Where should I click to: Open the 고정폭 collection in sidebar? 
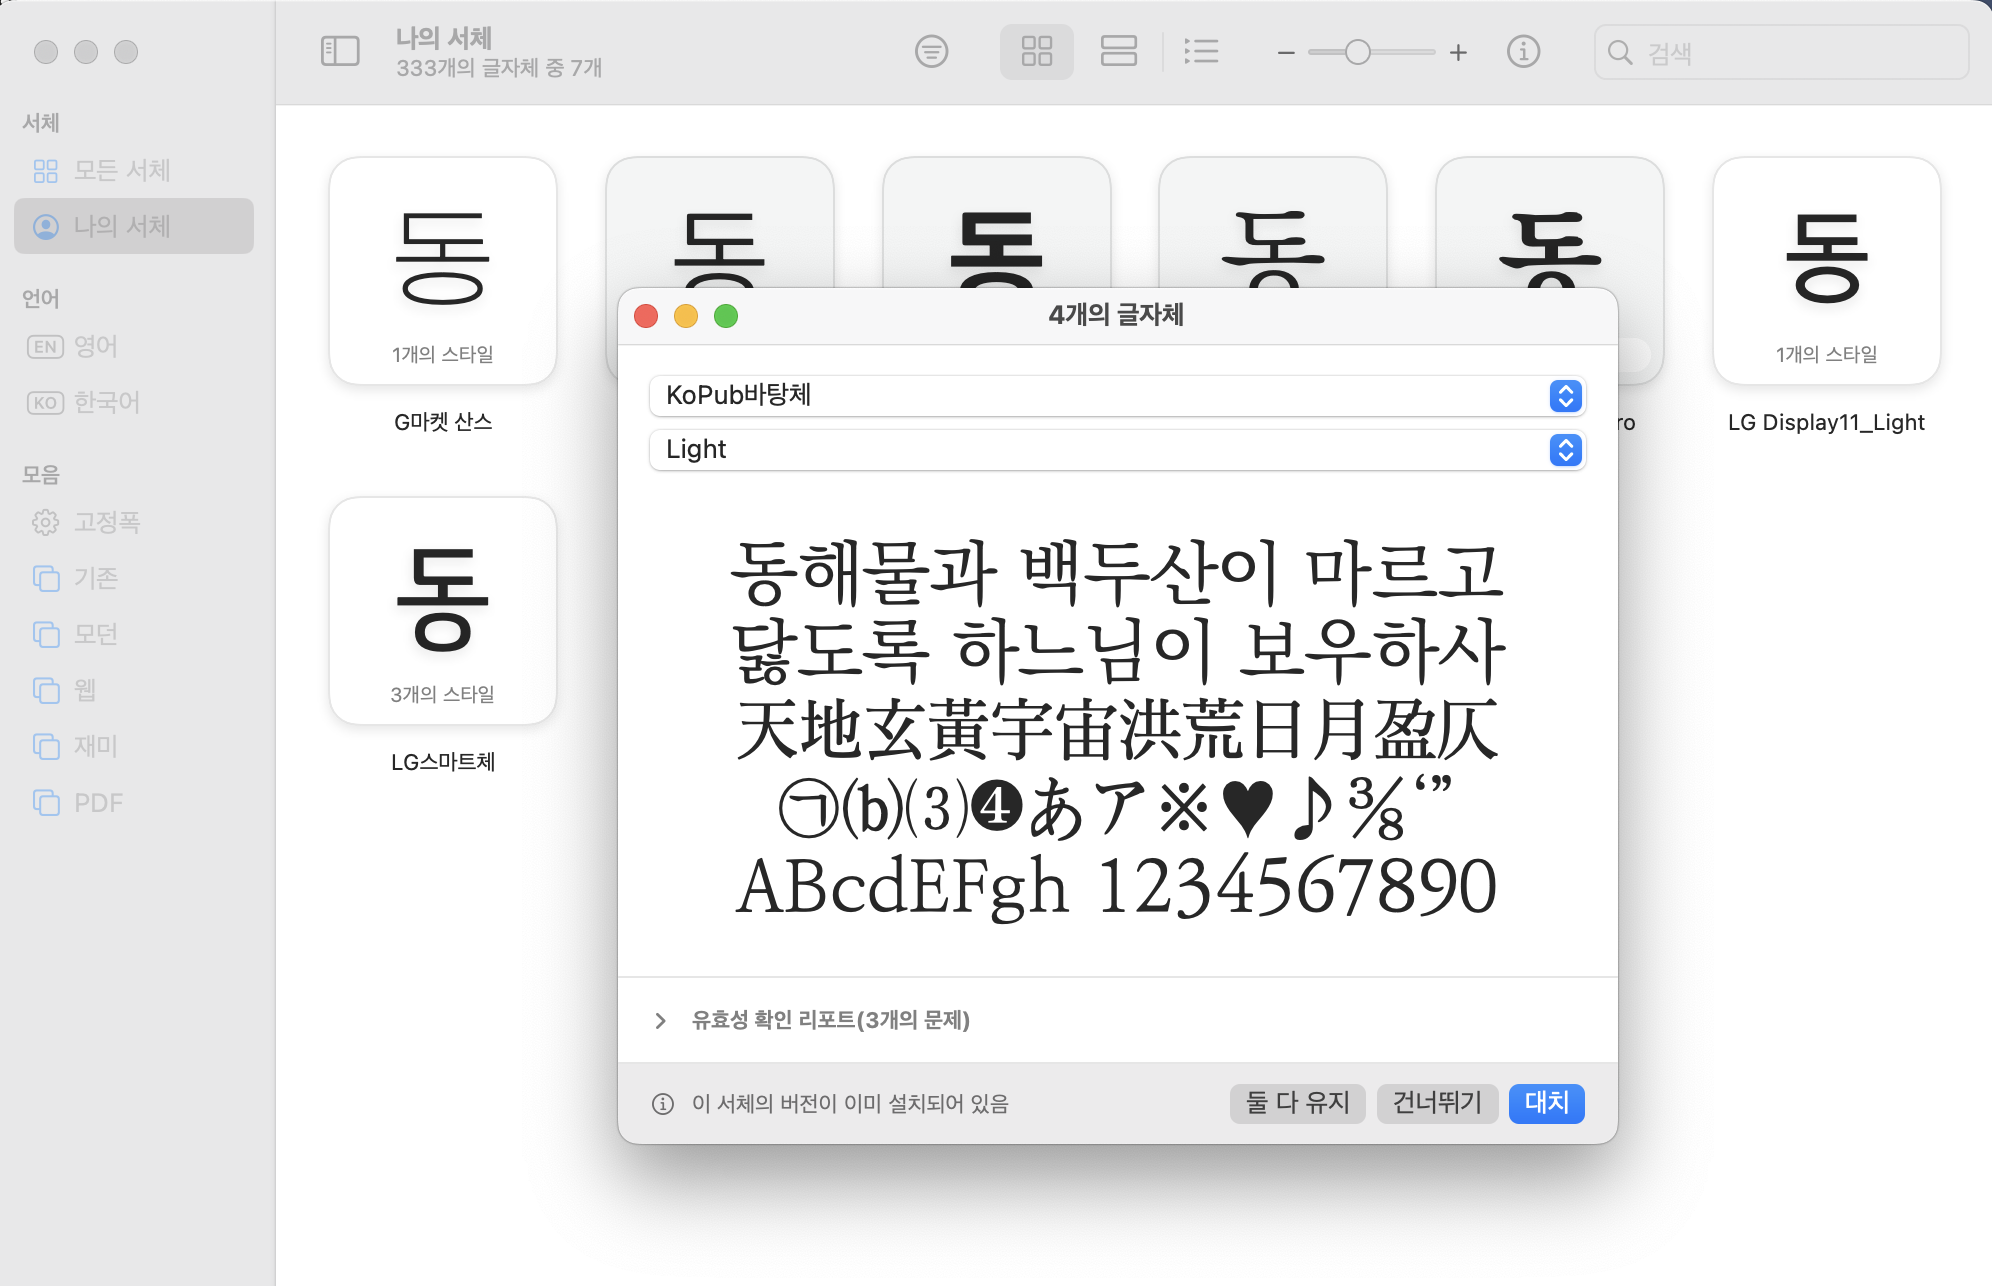106,522
